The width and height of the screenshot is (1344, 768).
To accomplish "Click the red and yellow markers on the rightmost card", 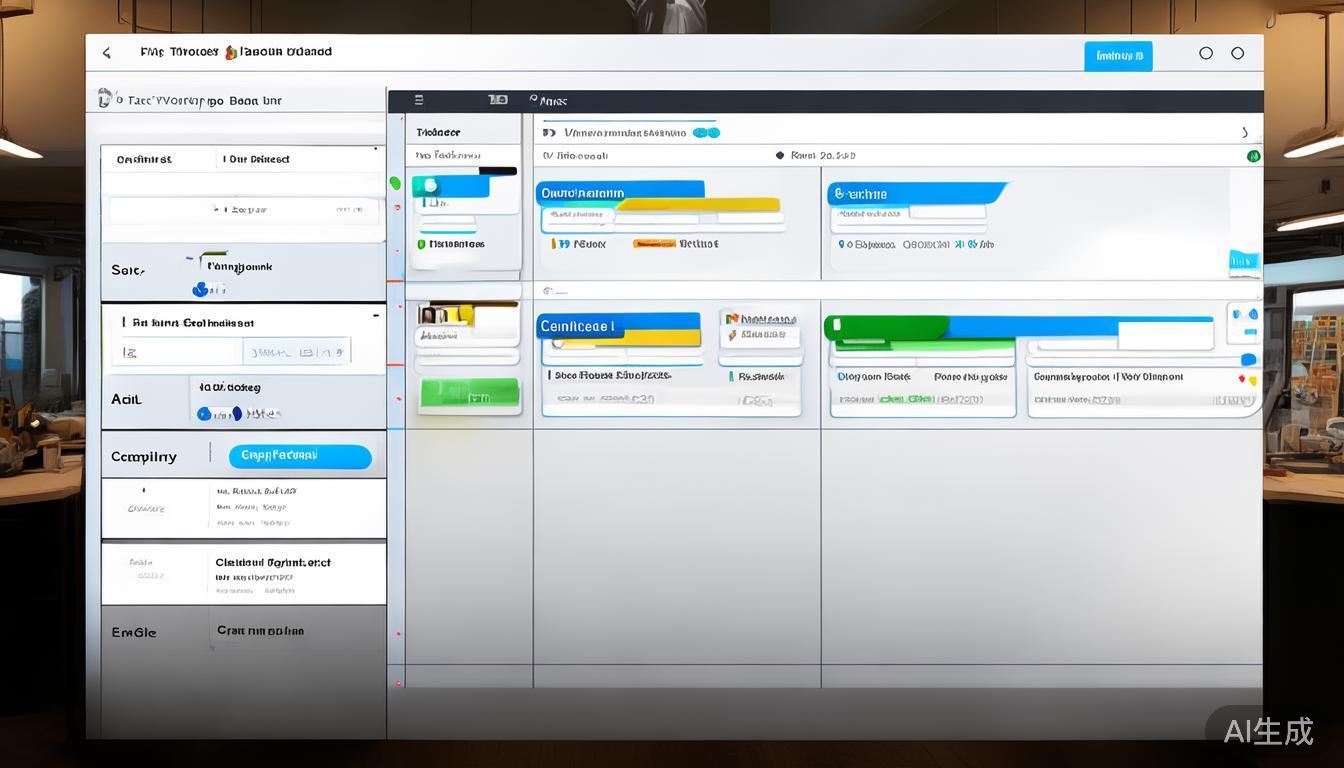I will click(1247, 380).
